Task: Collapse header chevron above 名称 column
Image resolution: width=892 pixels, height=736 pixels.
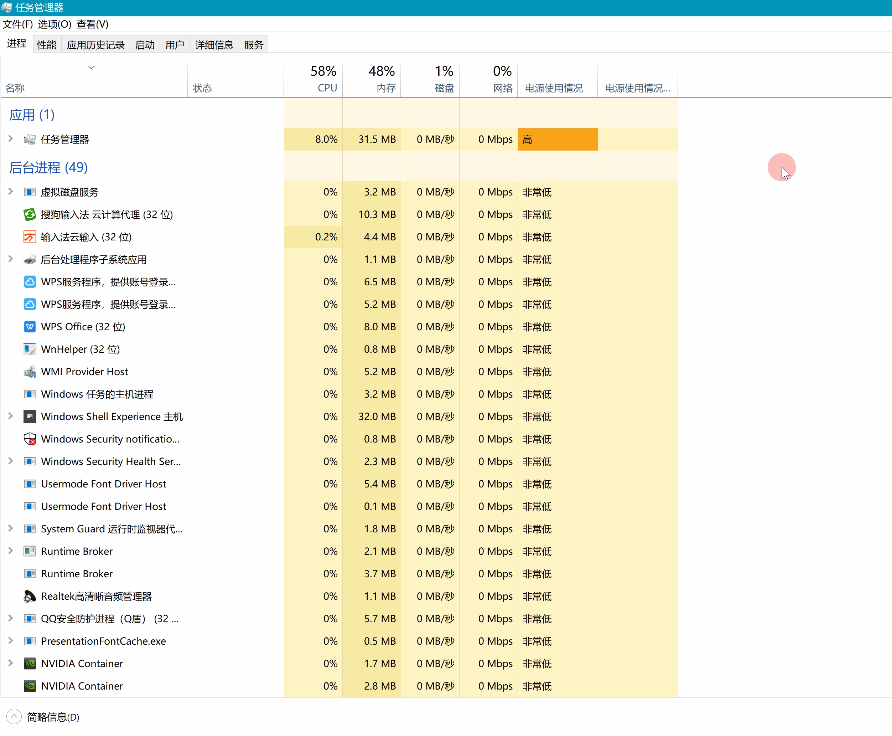Action: 91,68
